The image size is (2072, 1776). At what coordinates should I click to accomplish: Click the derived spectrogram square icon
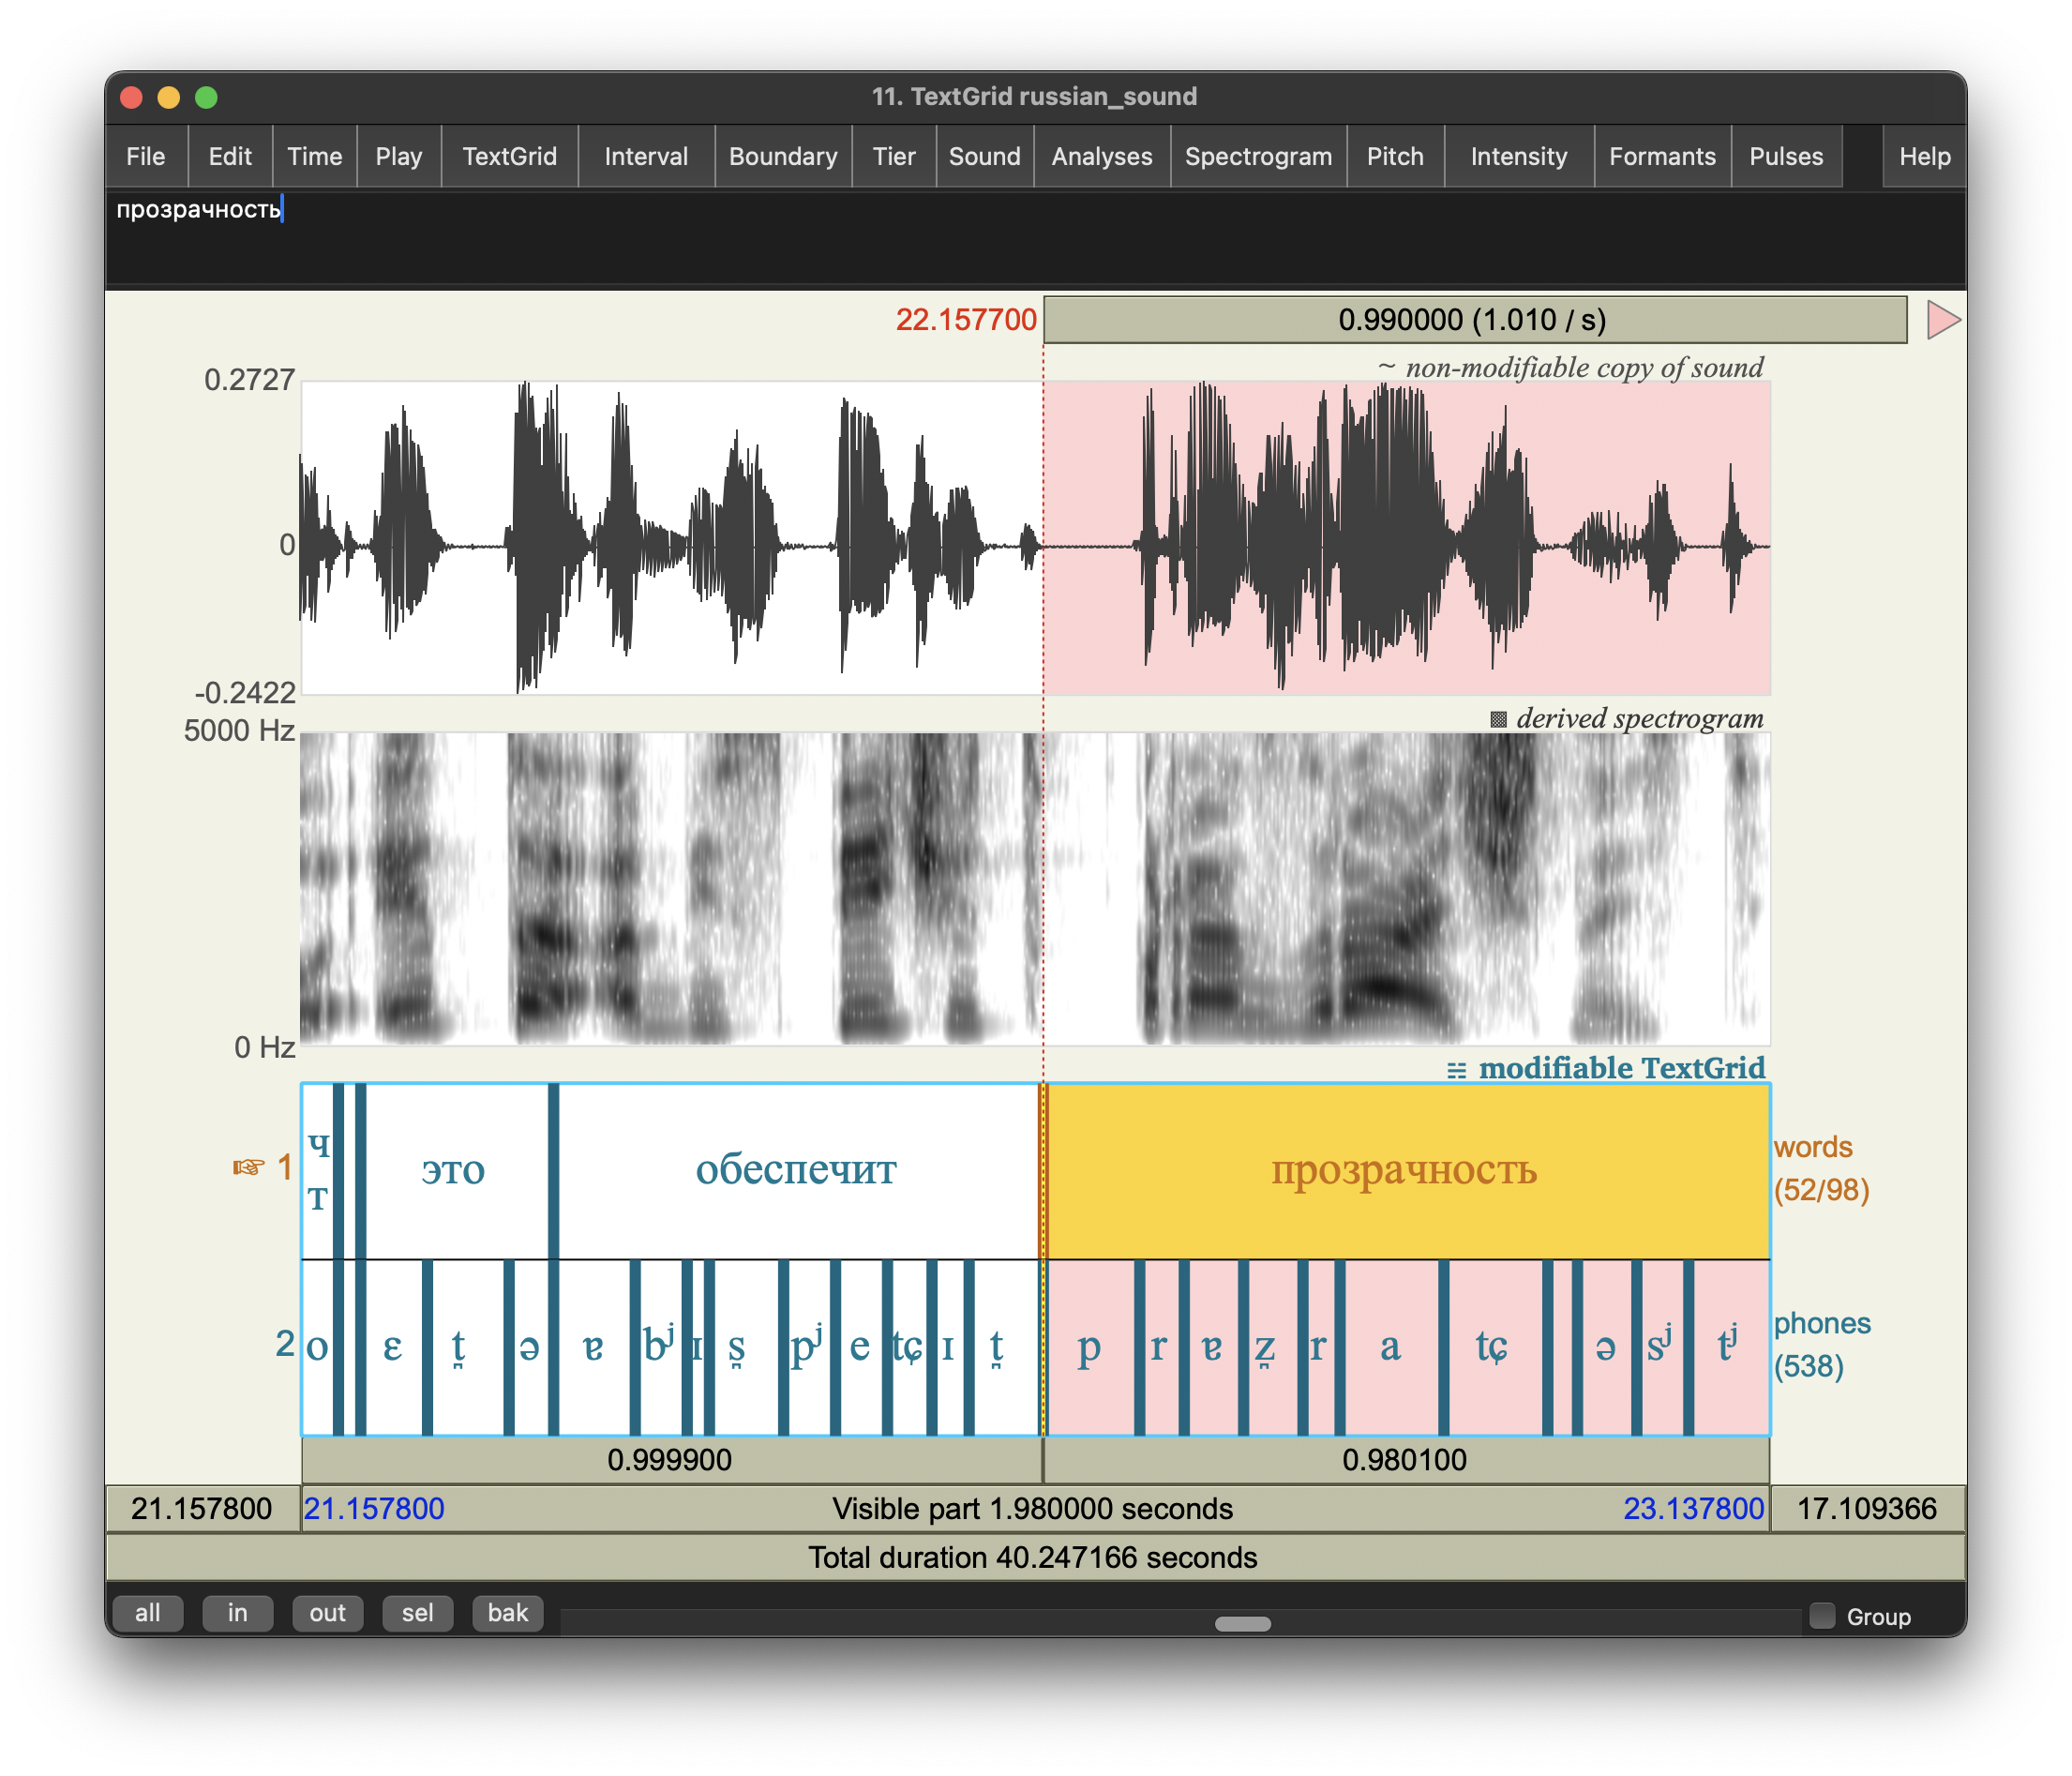(x=1498, y=719)
